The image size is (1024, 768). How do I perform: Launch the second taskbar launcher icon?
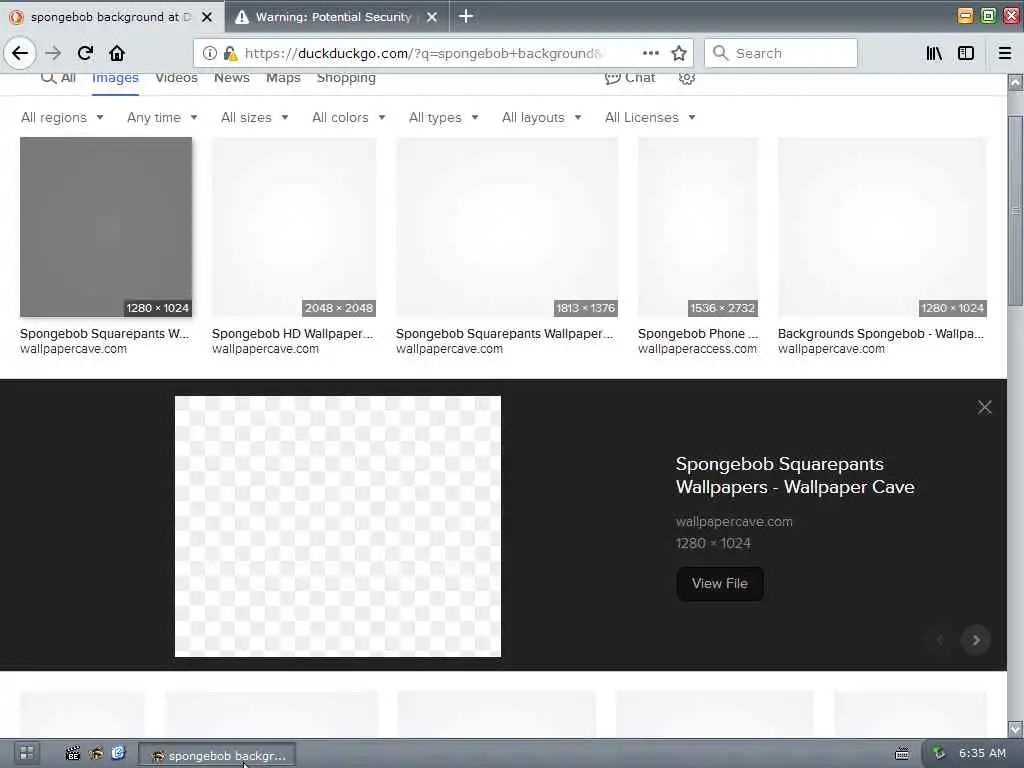[96, 754]
